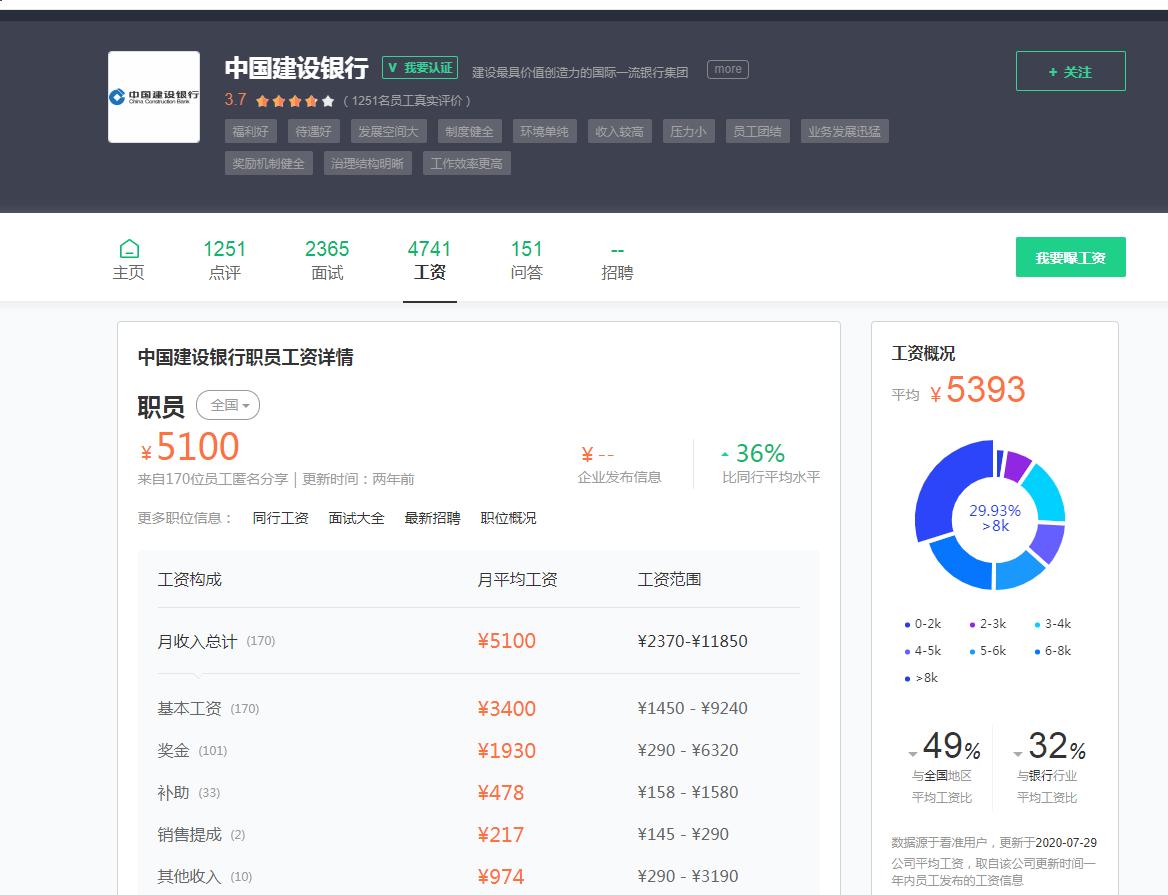Click the 我要曝工资 green button
The width and height of the screenshot is (1168, 895).
click(x=1070, y=256)
